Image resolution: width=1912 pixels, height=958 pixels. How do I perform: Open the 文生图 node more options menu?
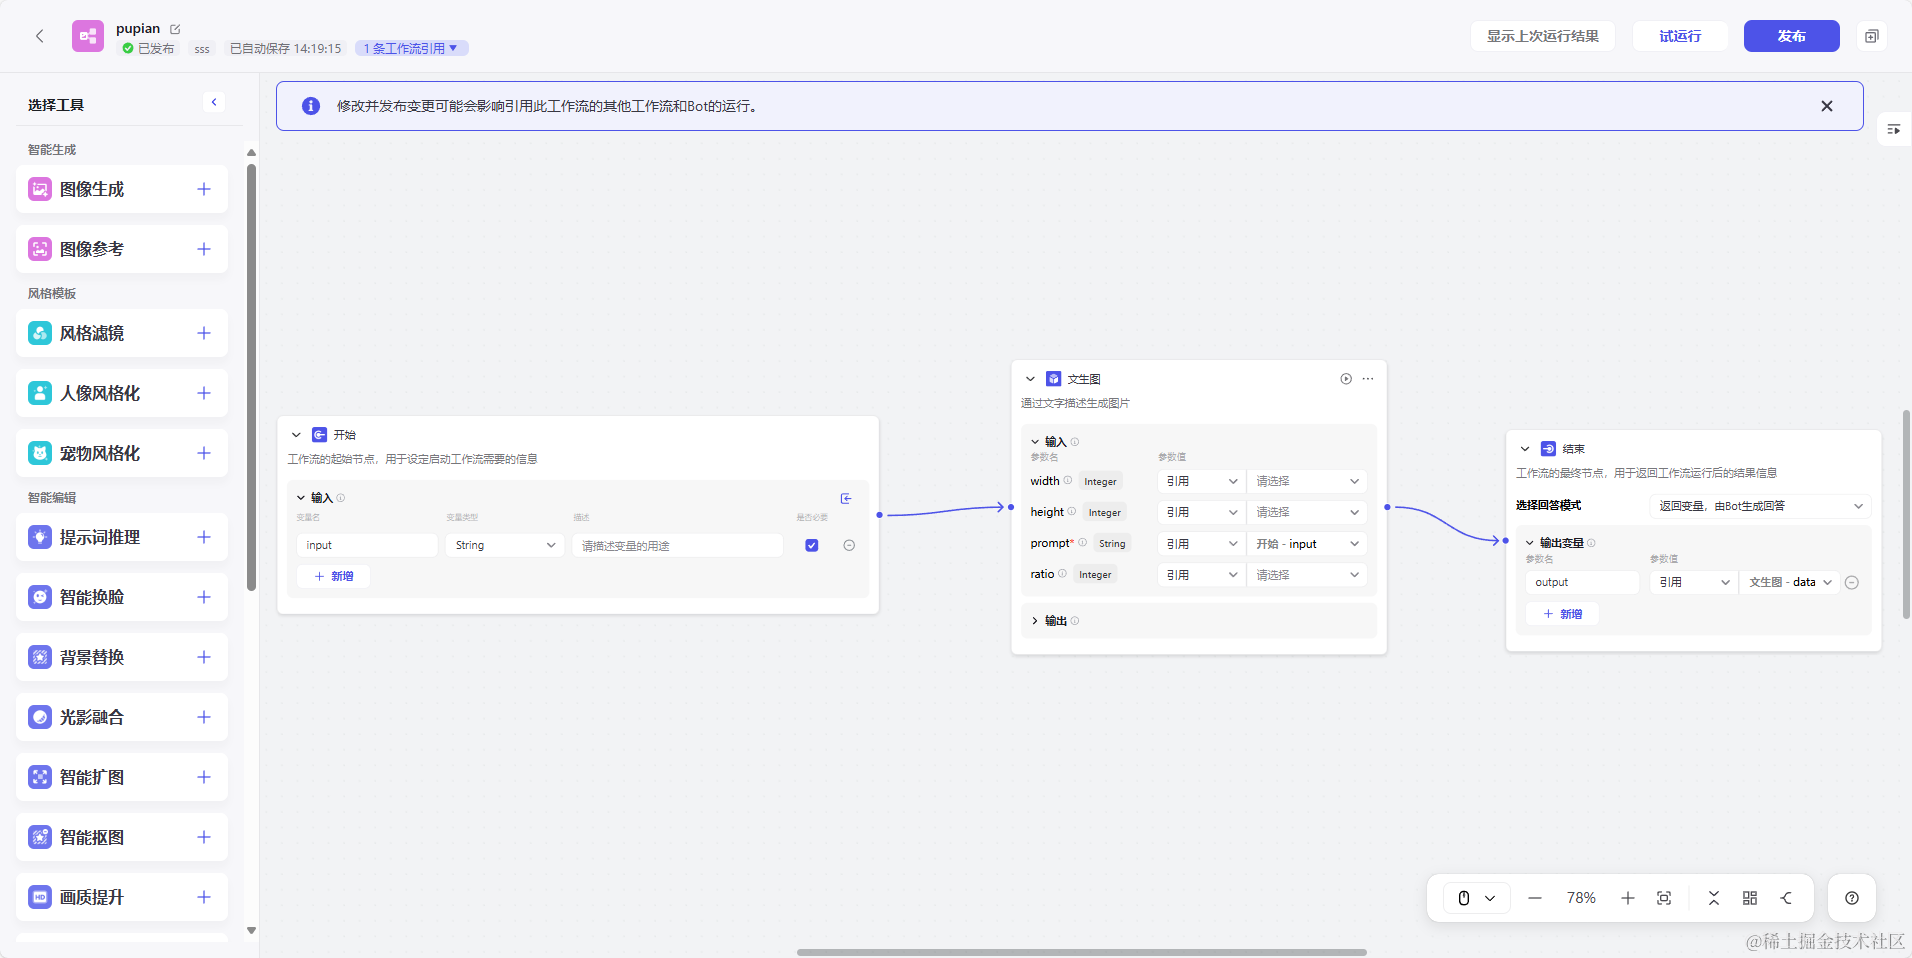pyautogui.click(x=1368, y=379)
